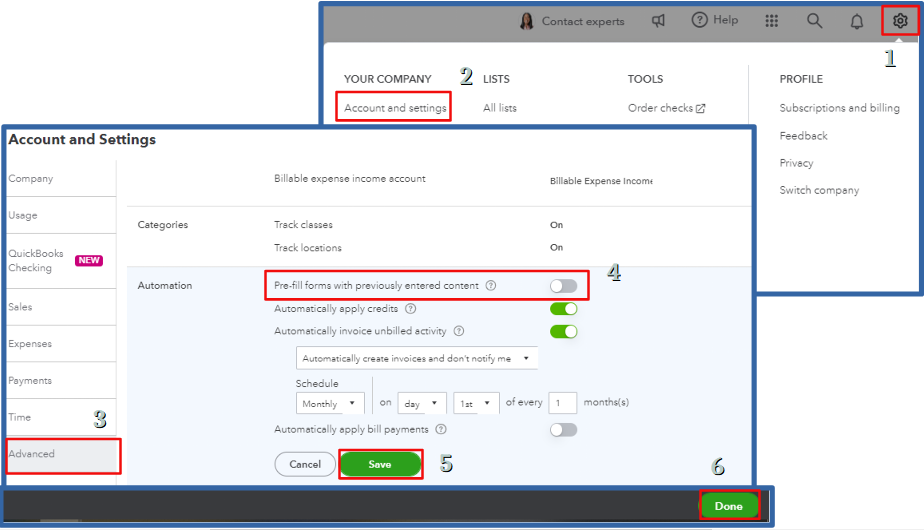This screenshot has height=530, width=924.
Task: Open the megaphone announcements icon
Action: pyautogui.click(x=658, y=21)
